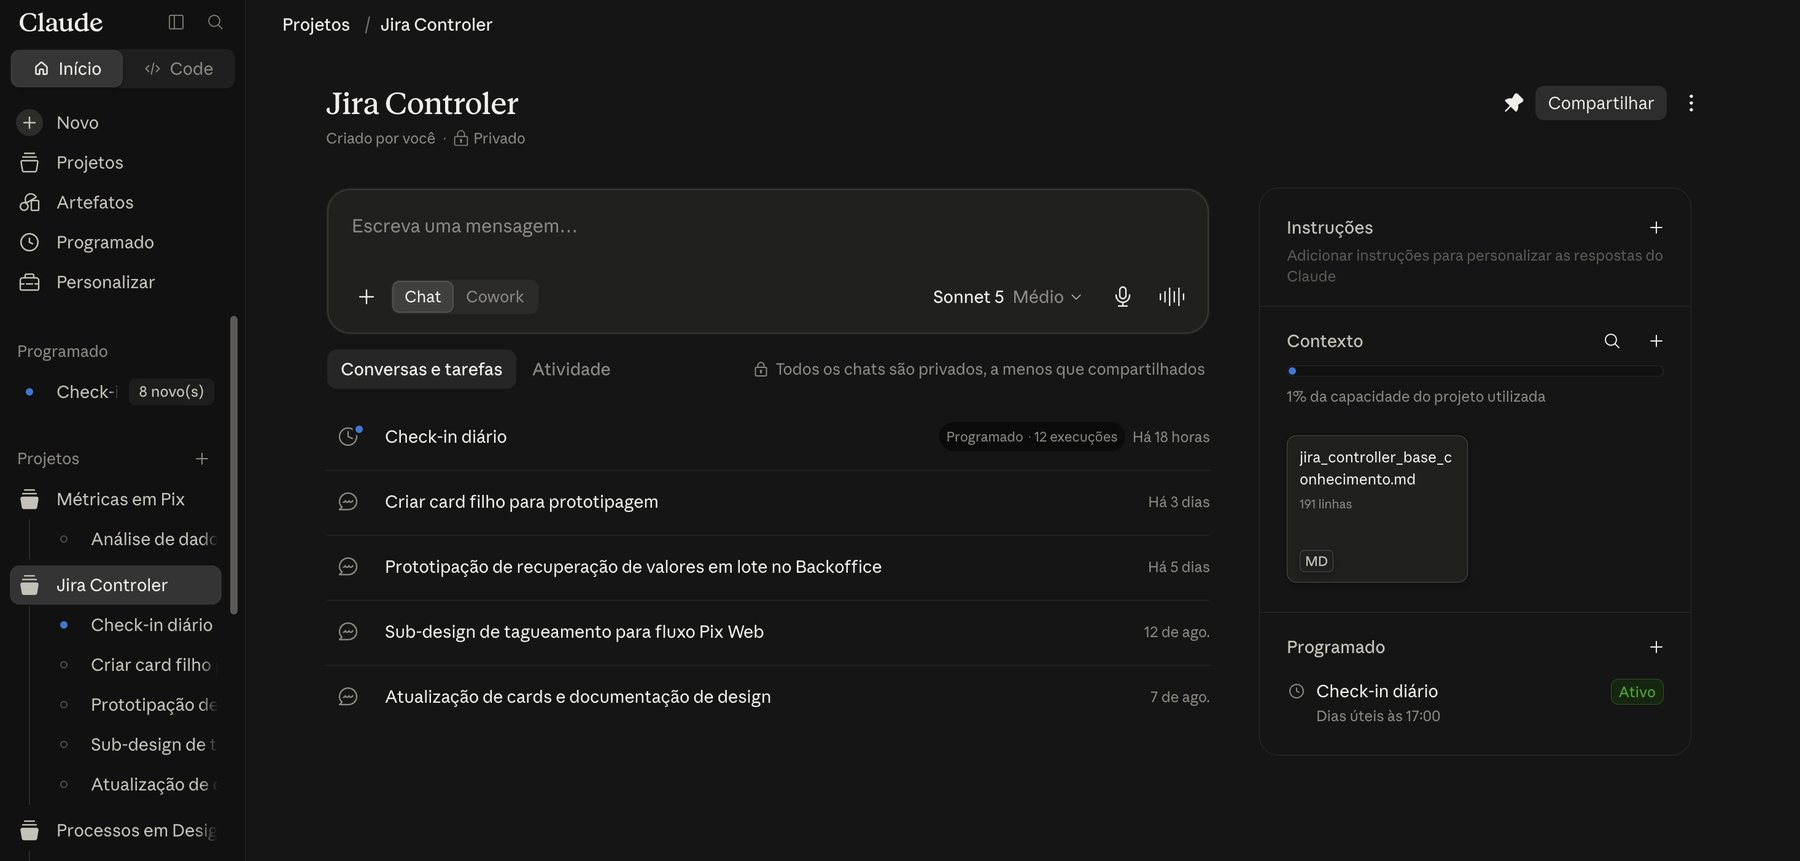Add a new project with sidebar plus
This screenshot has width=1800, height=861.
click(202, 459)
